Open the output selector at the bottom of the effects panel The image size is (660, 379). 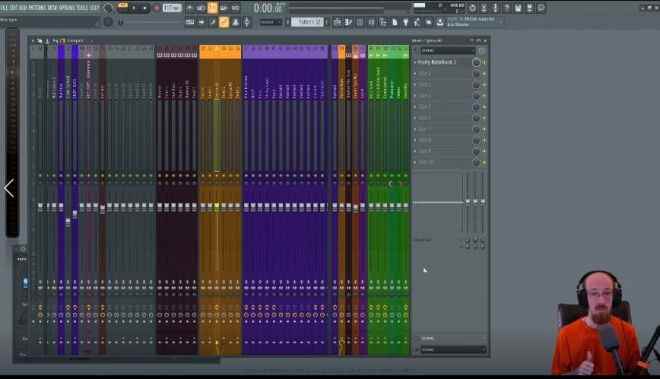(x=453, y=350)
